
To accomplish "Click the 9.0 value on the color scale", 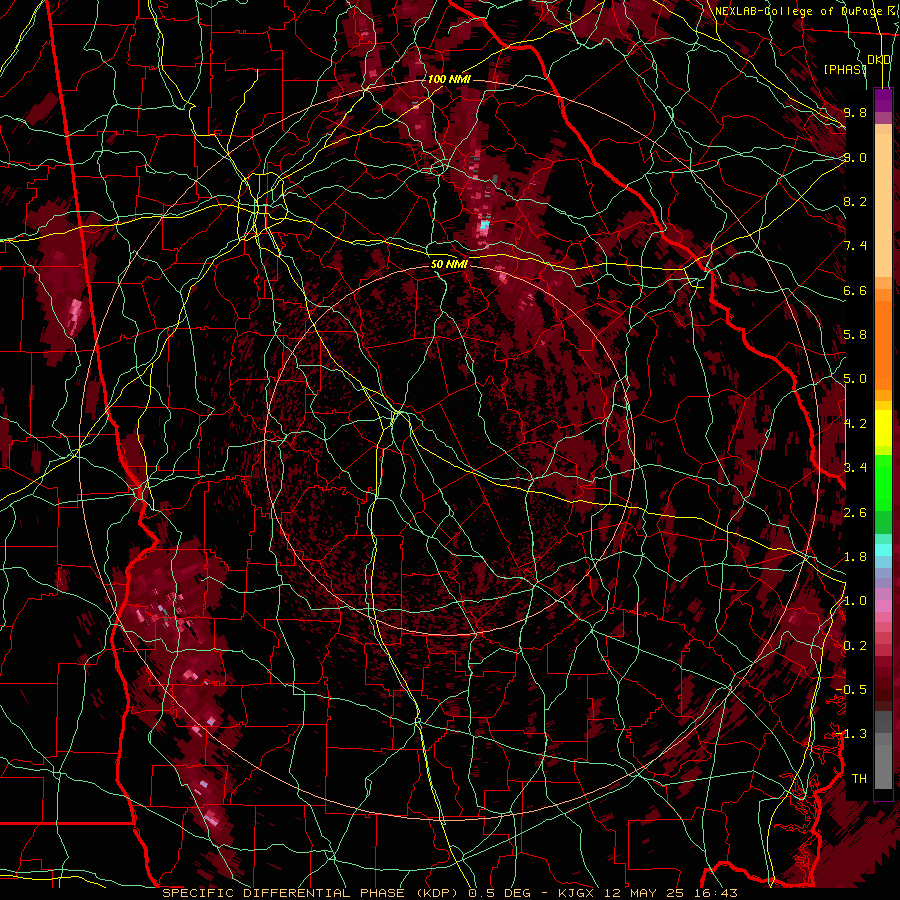I will (x=855, y=157).
